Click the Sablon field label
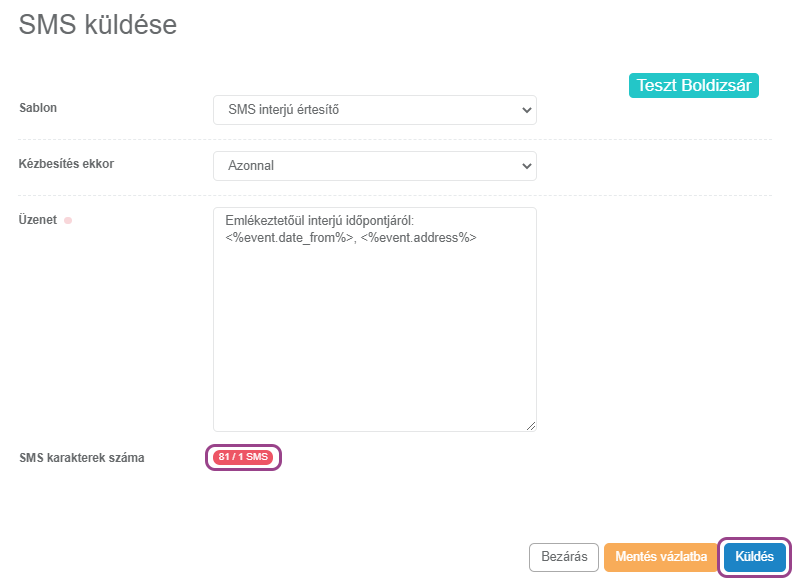 (38, 108)
